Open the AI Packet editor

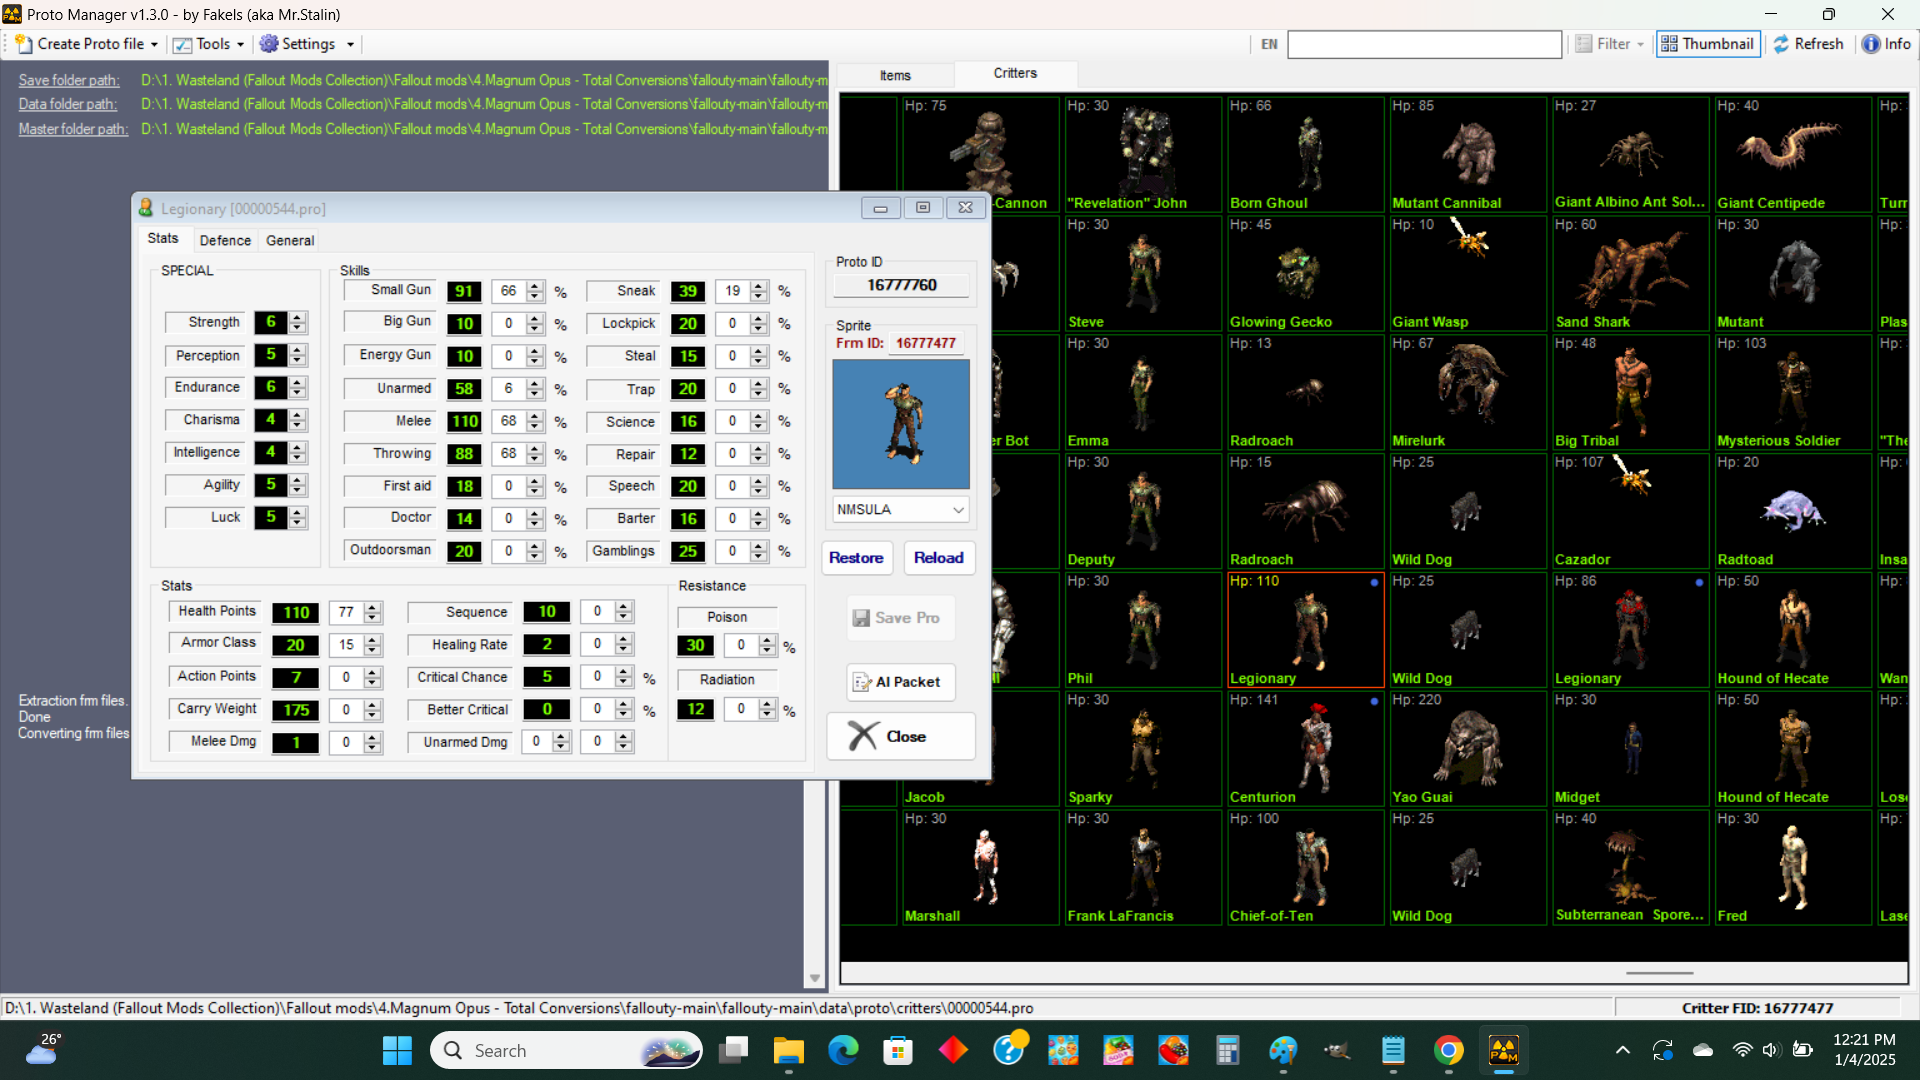(901, 682)
